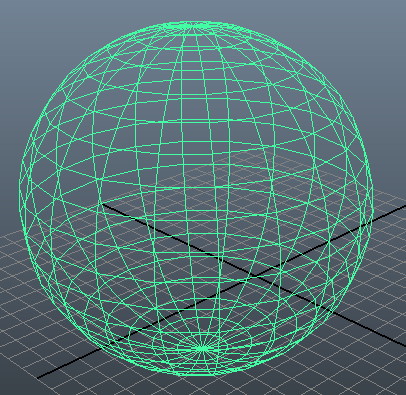Viewport: 406px width, 395px height.
Task: Click the black axis line's end inside sphere's left
Action: [x=103, y=204]
